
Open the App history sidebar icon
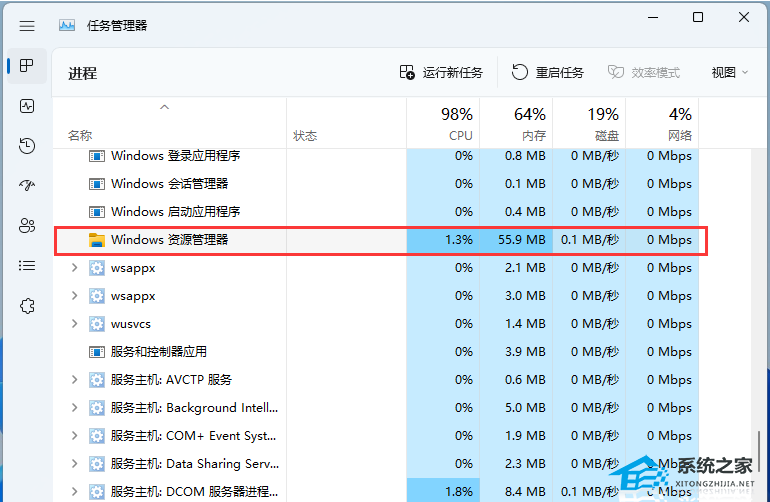(x=27, y=146)
